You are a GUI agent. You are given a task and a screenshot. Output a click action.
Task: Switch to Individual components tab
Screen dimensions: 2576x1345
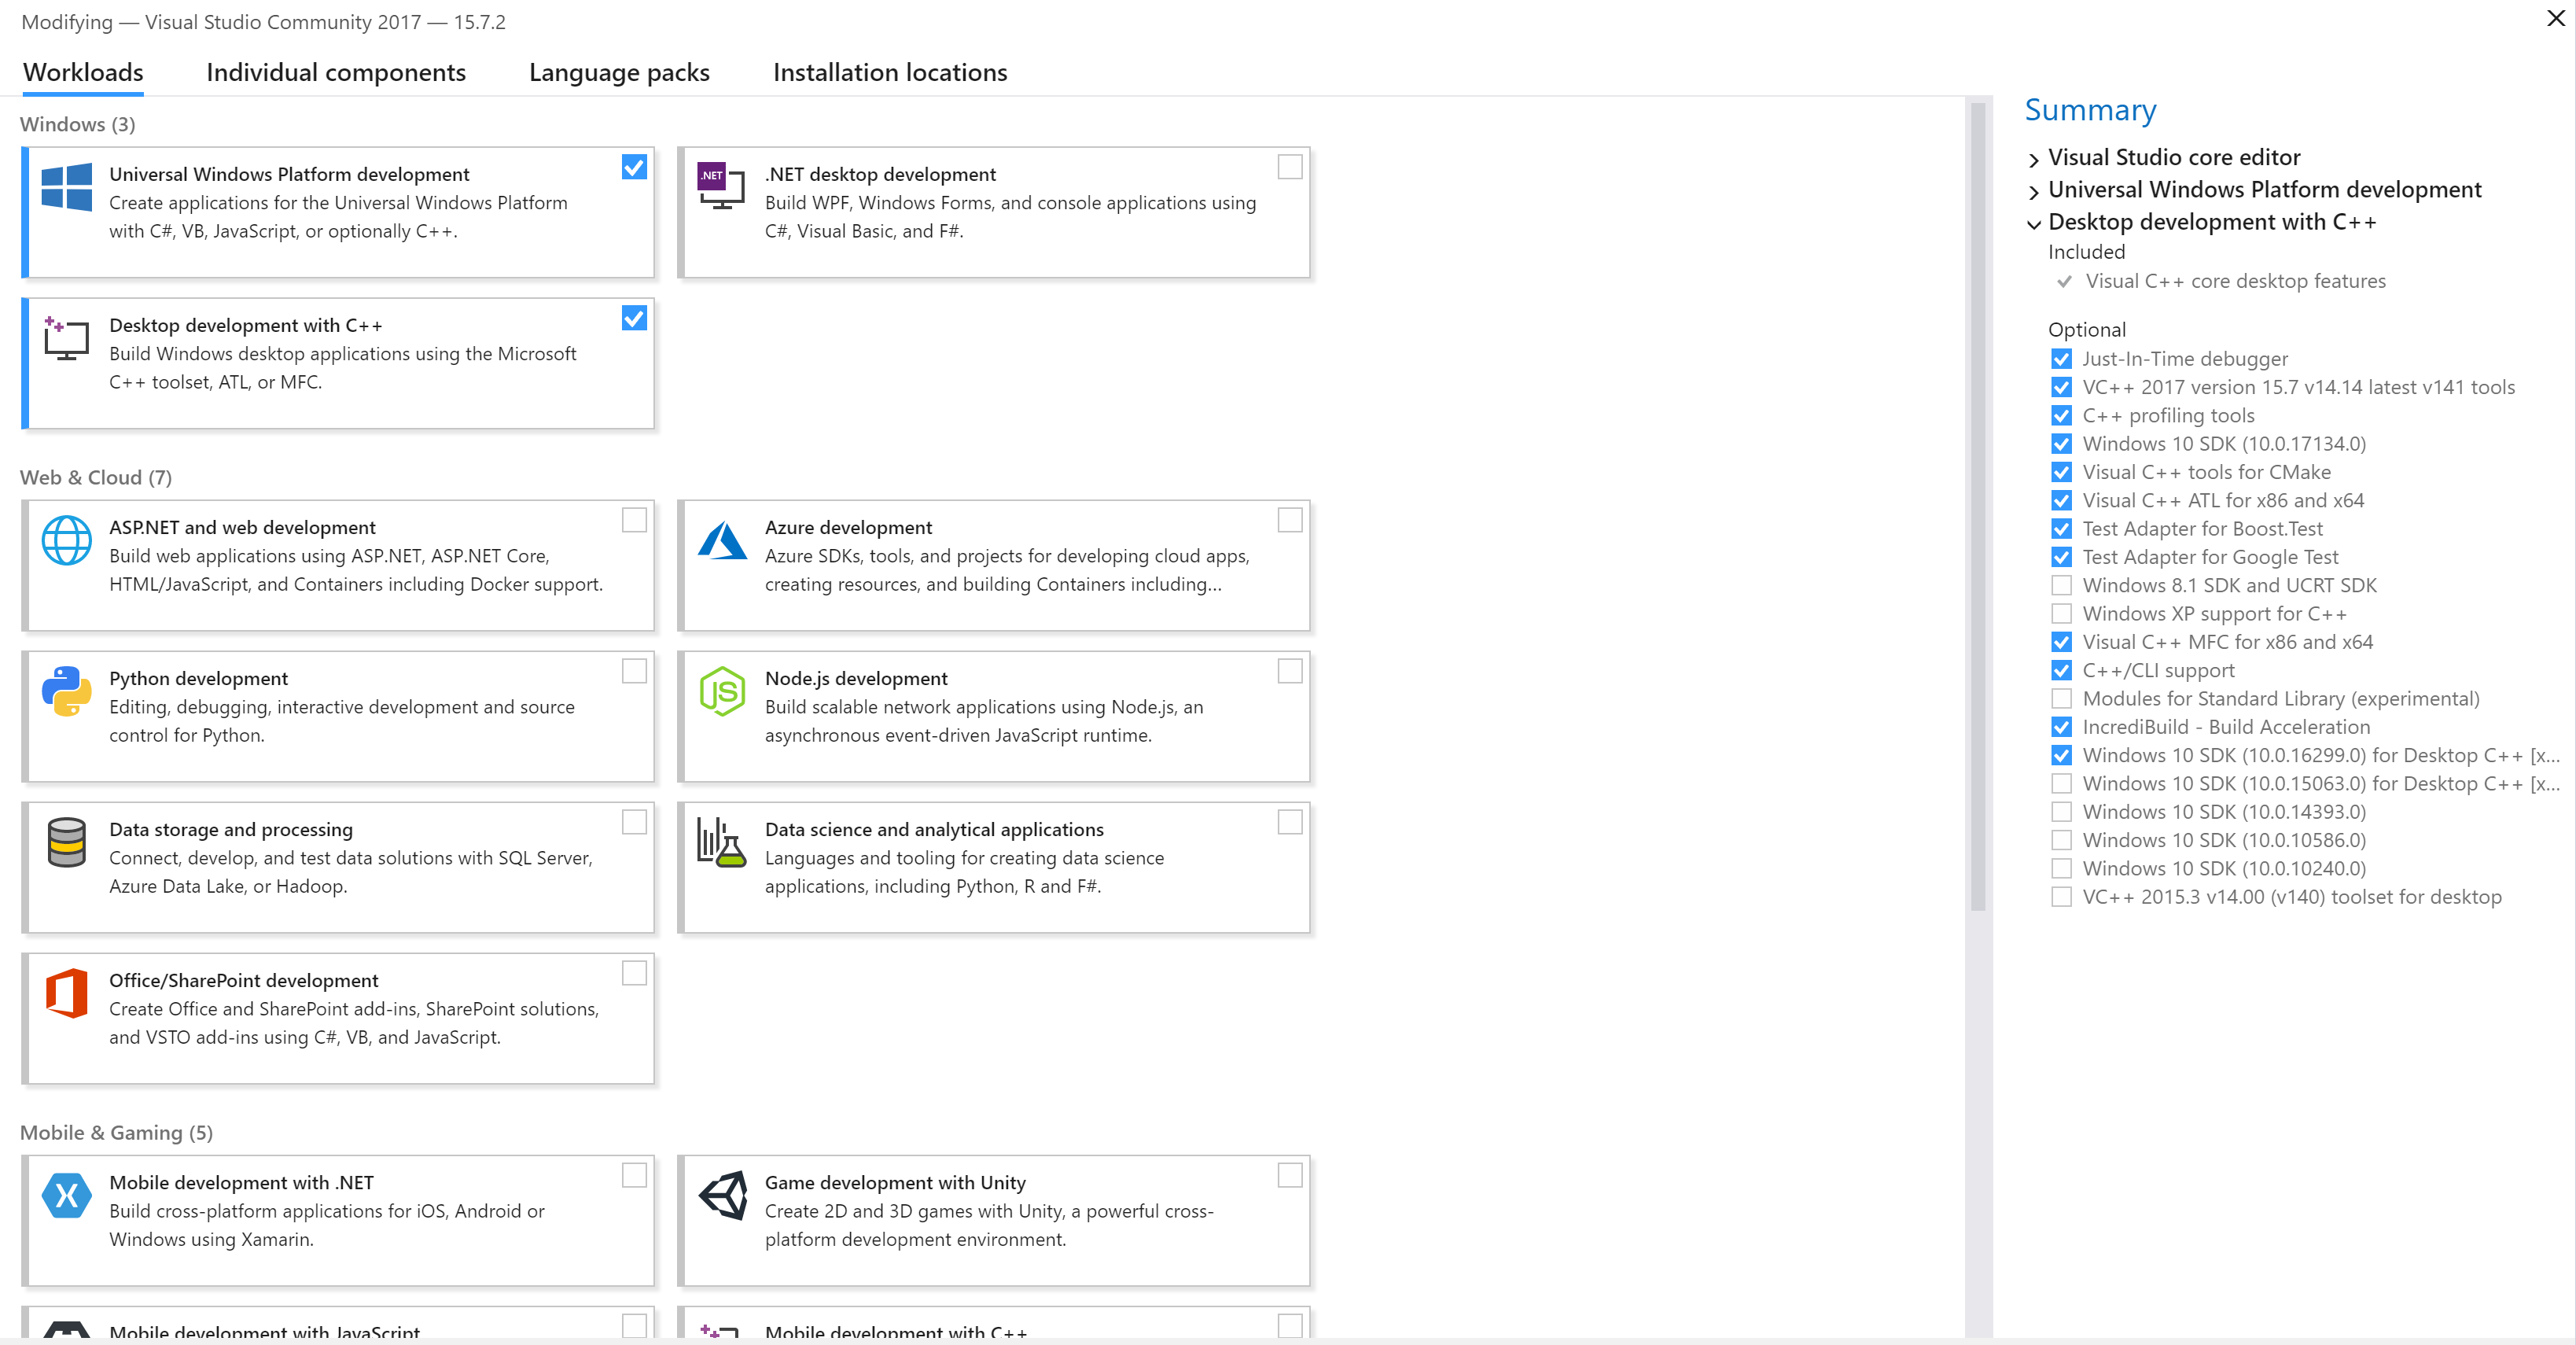click(x=336, y=72)
